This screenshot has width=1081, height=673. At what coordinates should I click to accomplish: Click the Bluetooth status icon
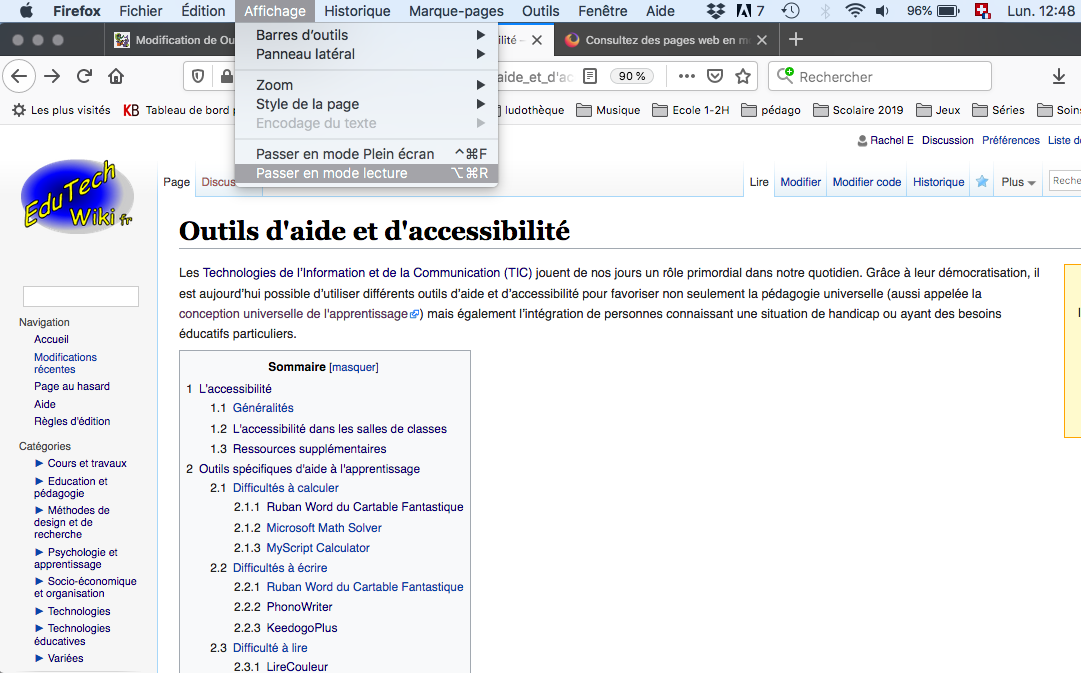click(x=825, y=11)
